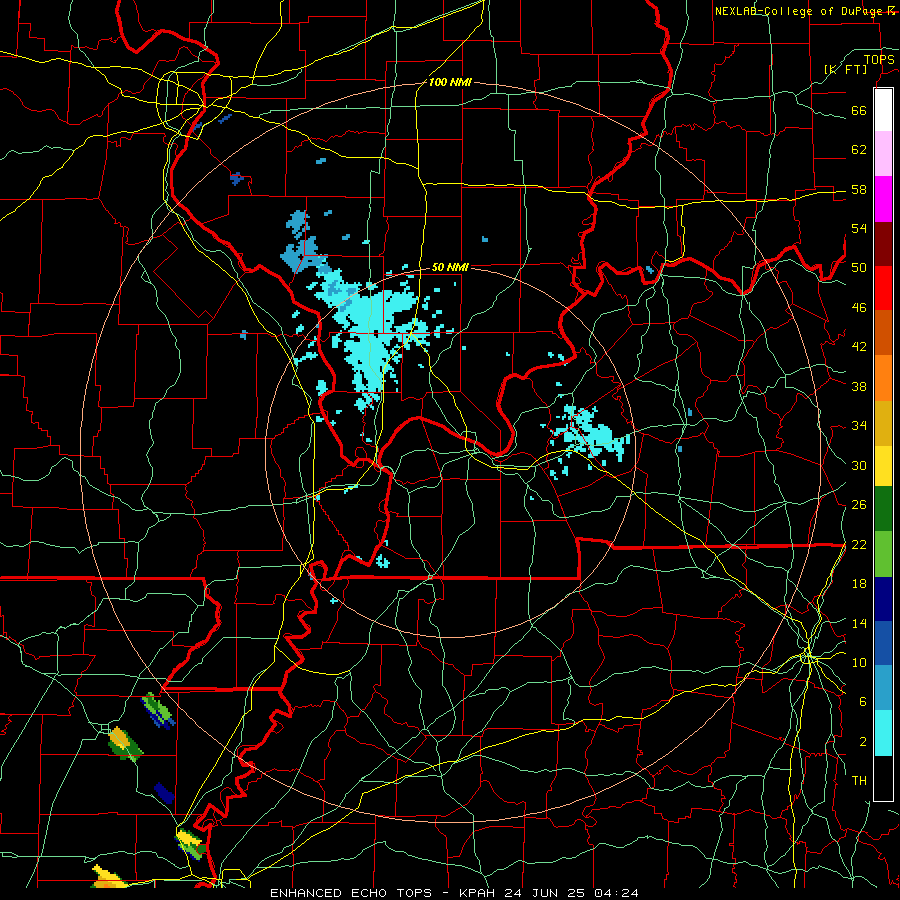Click the 50 NMI range ring label
This screenshot has width=900, height=900.
pyautogui.click(x=450, y=267)
